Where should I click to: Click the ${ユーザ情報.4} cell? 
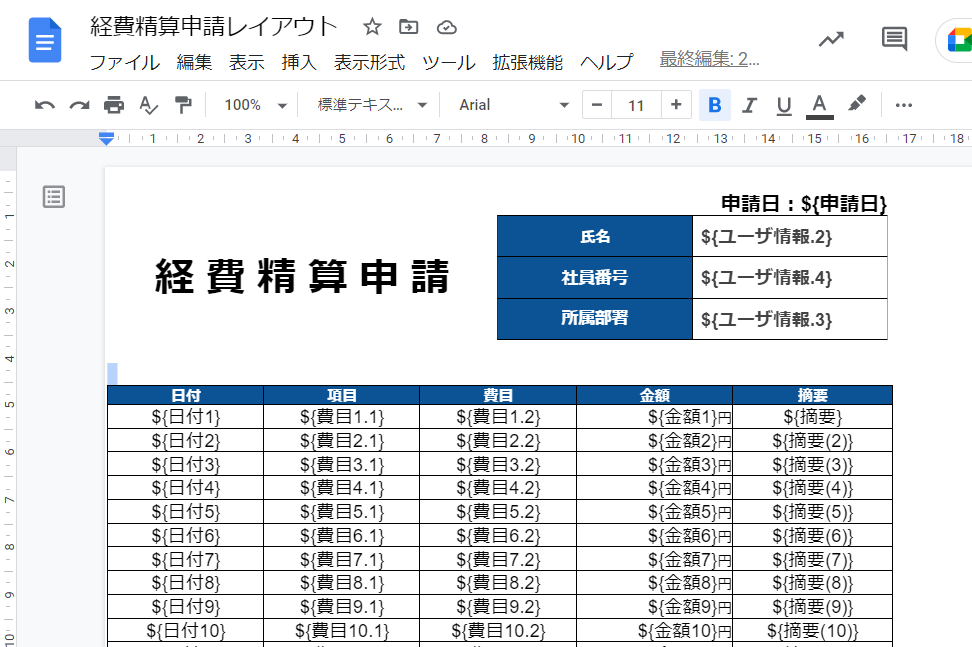(790, 277)
